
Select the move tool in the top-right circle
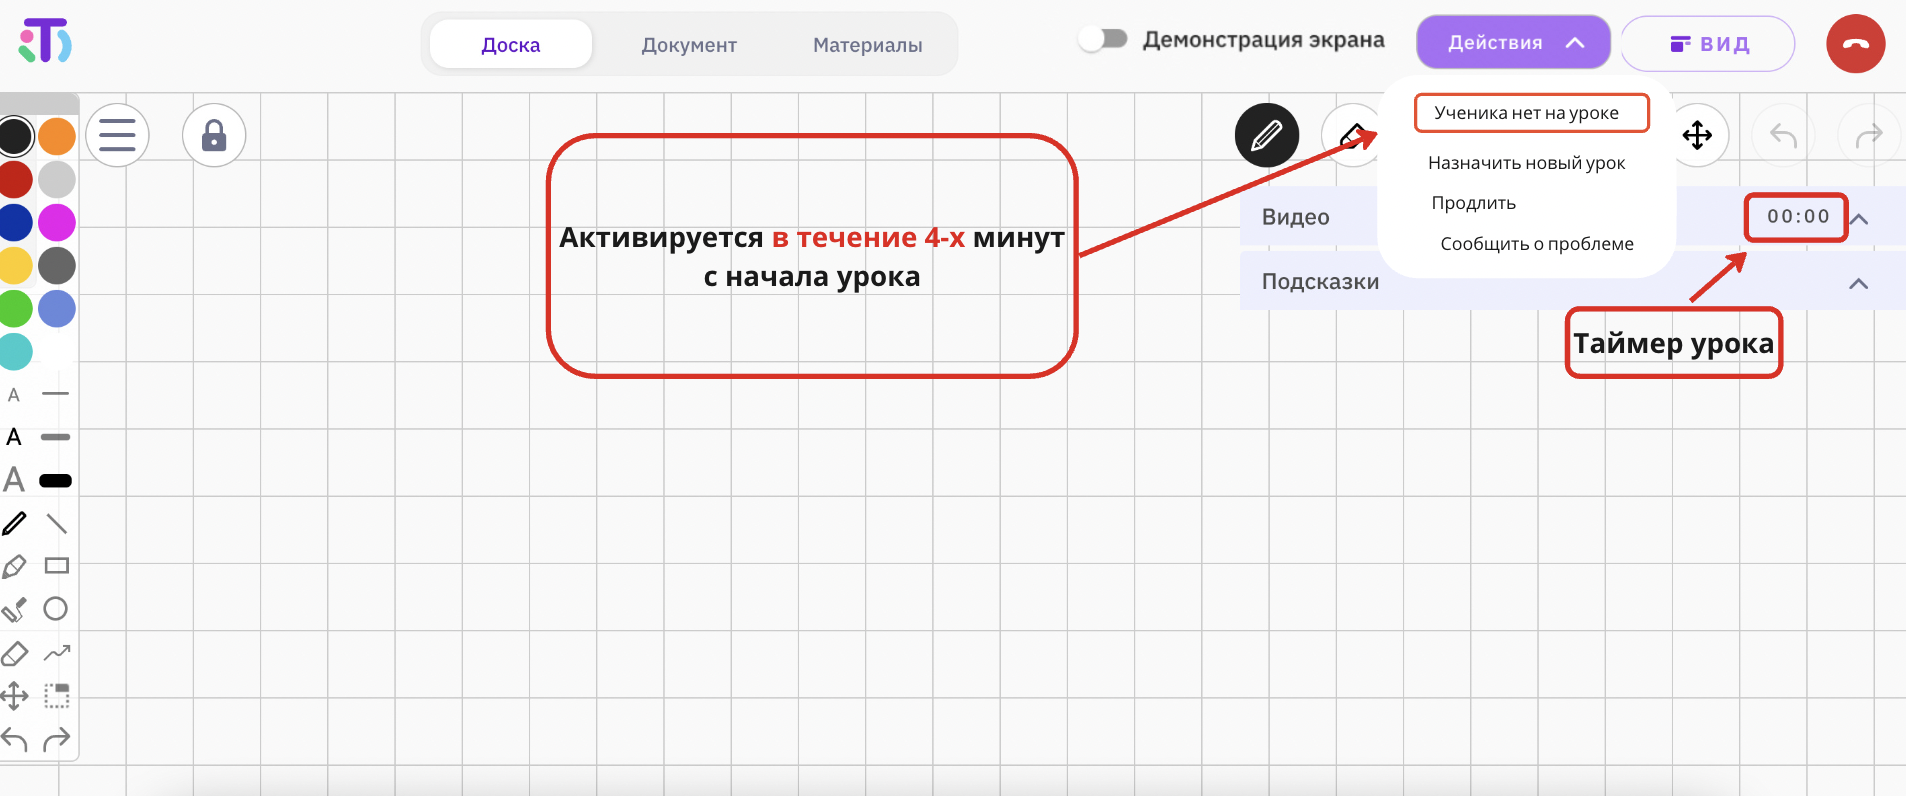[1697, 135]
